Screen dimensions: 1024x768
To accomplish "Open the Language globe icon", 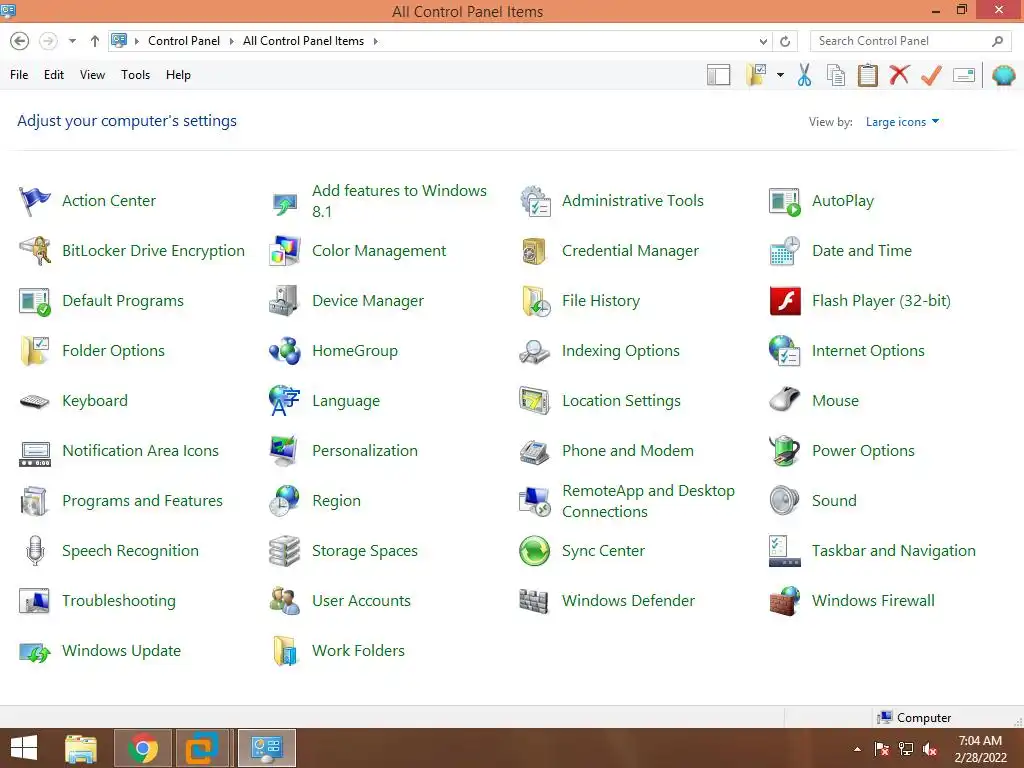I will point(285,401).
